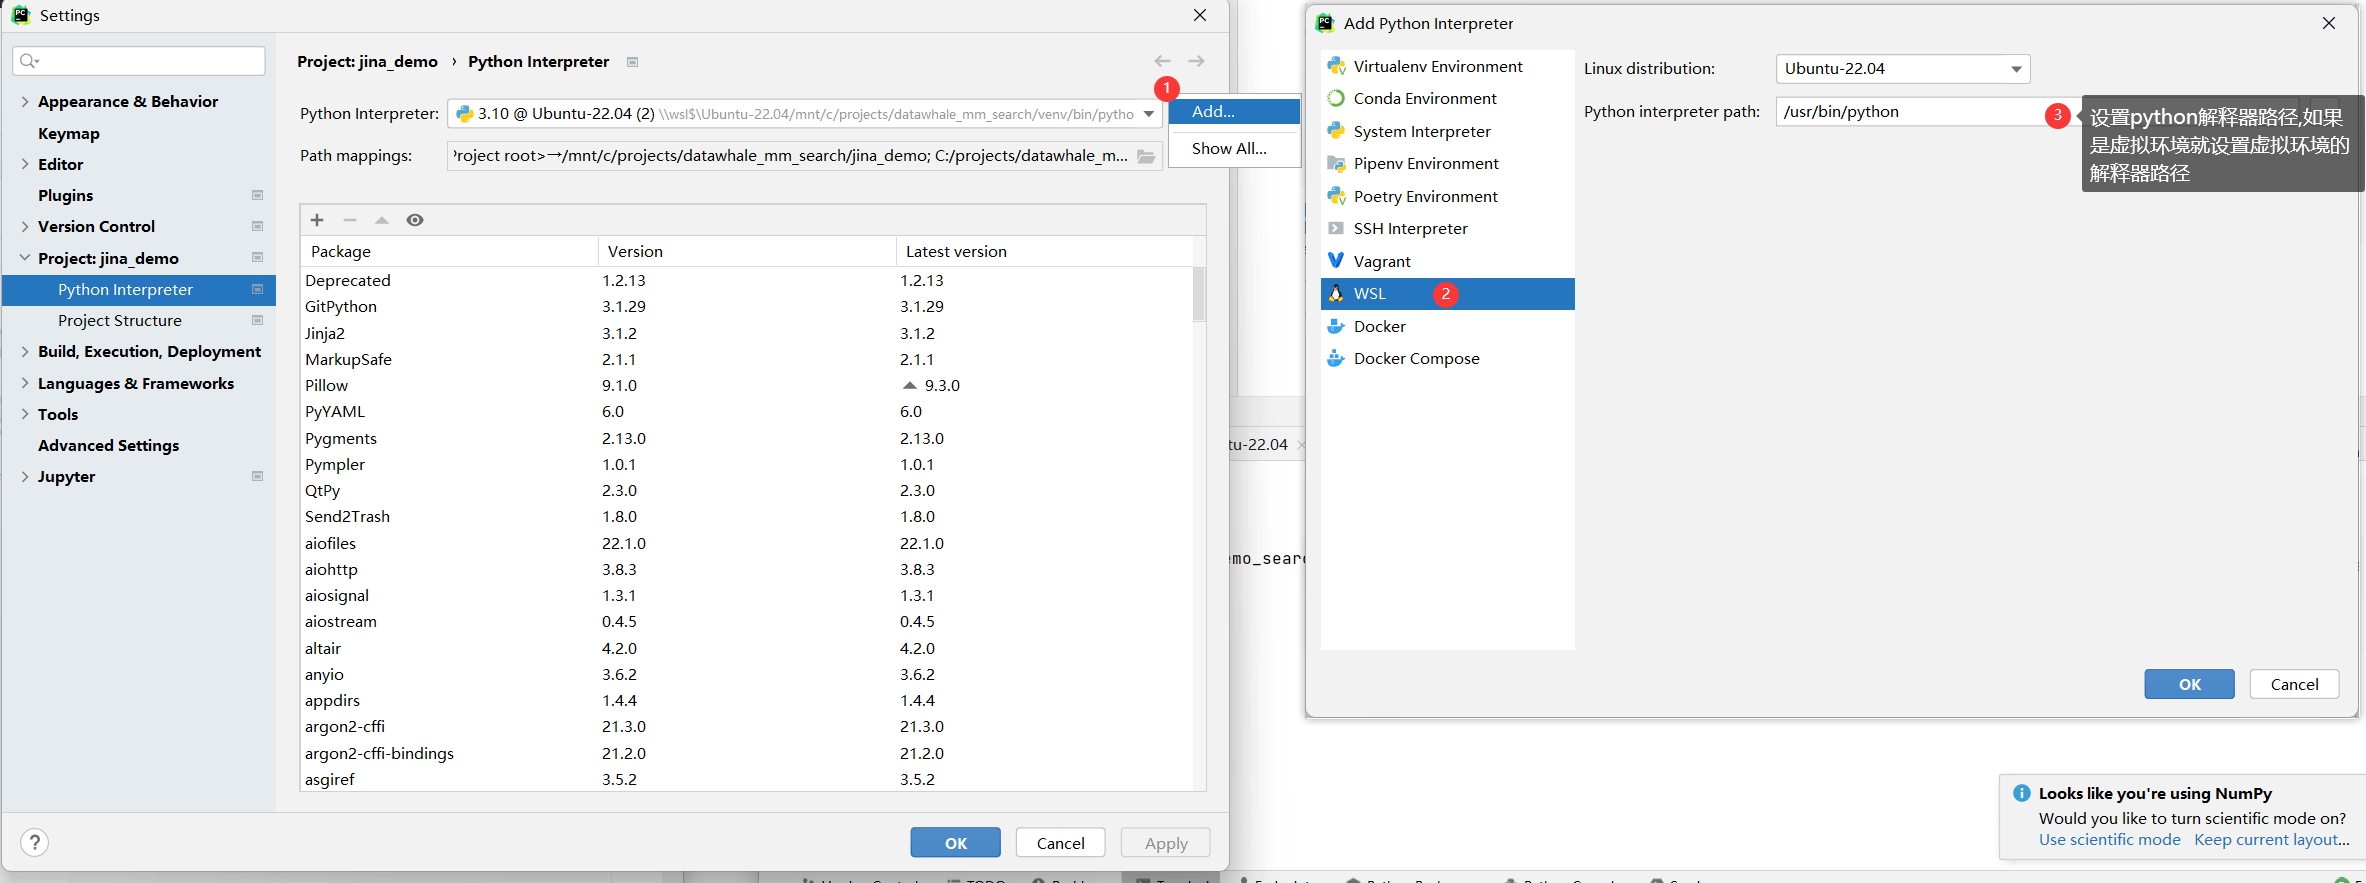Screen dimensions: 2366x883
Task: Click the WSL penguin icon
Action: pos(1336,293)
